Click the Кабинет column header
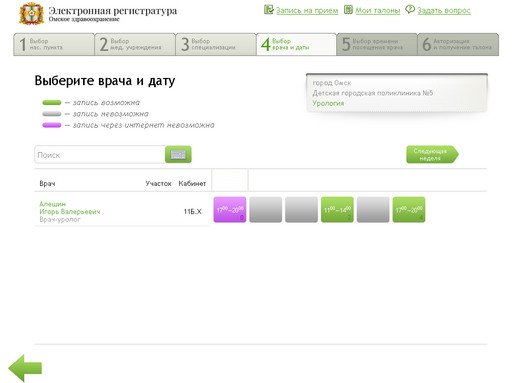This screenshot has height=383, width=512. coord(192,183)
